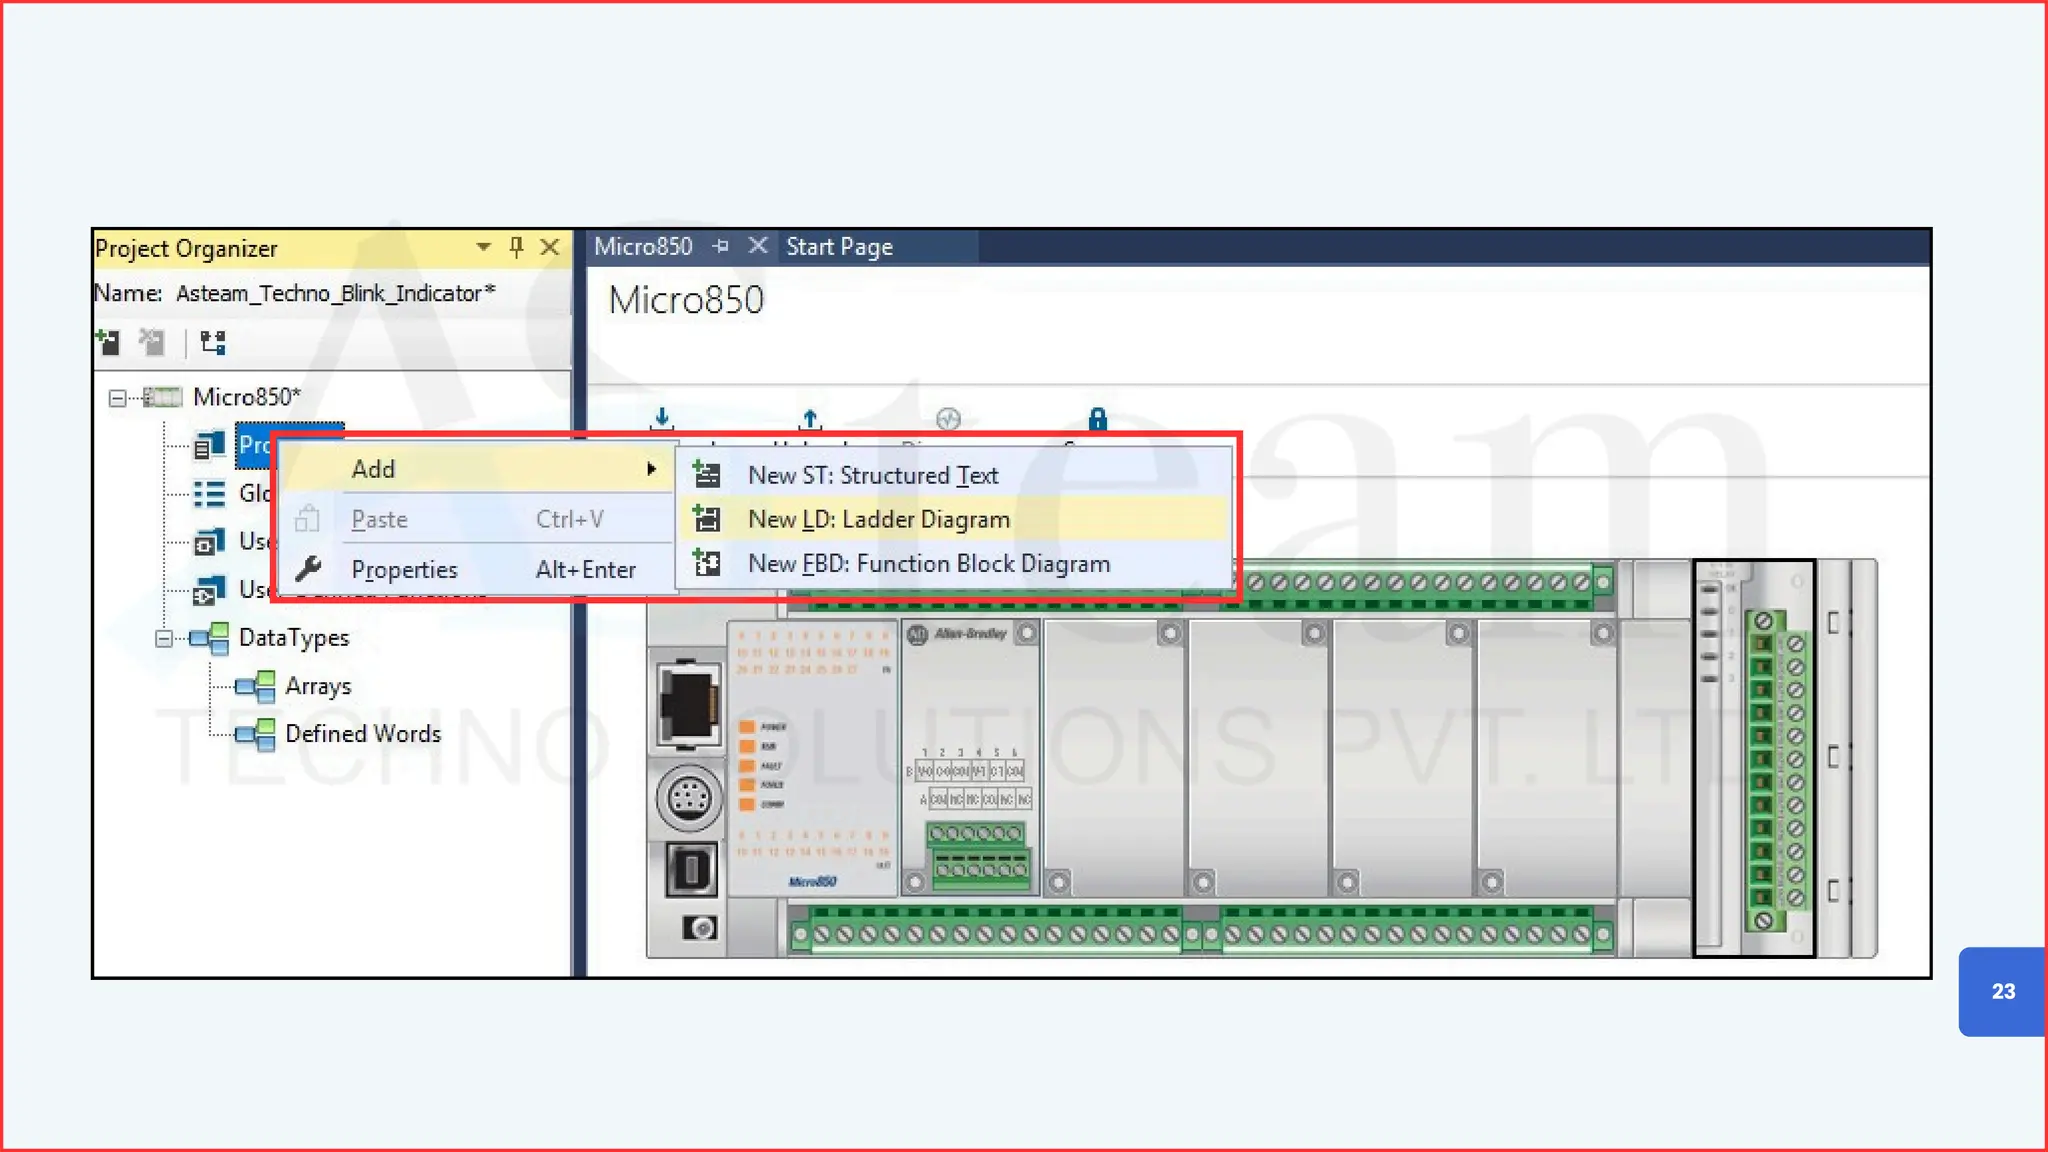Viewport: 2048px width, 1152px height.
Task: Pin the Project Organizer panel
Action: click(x=516, y=247)
